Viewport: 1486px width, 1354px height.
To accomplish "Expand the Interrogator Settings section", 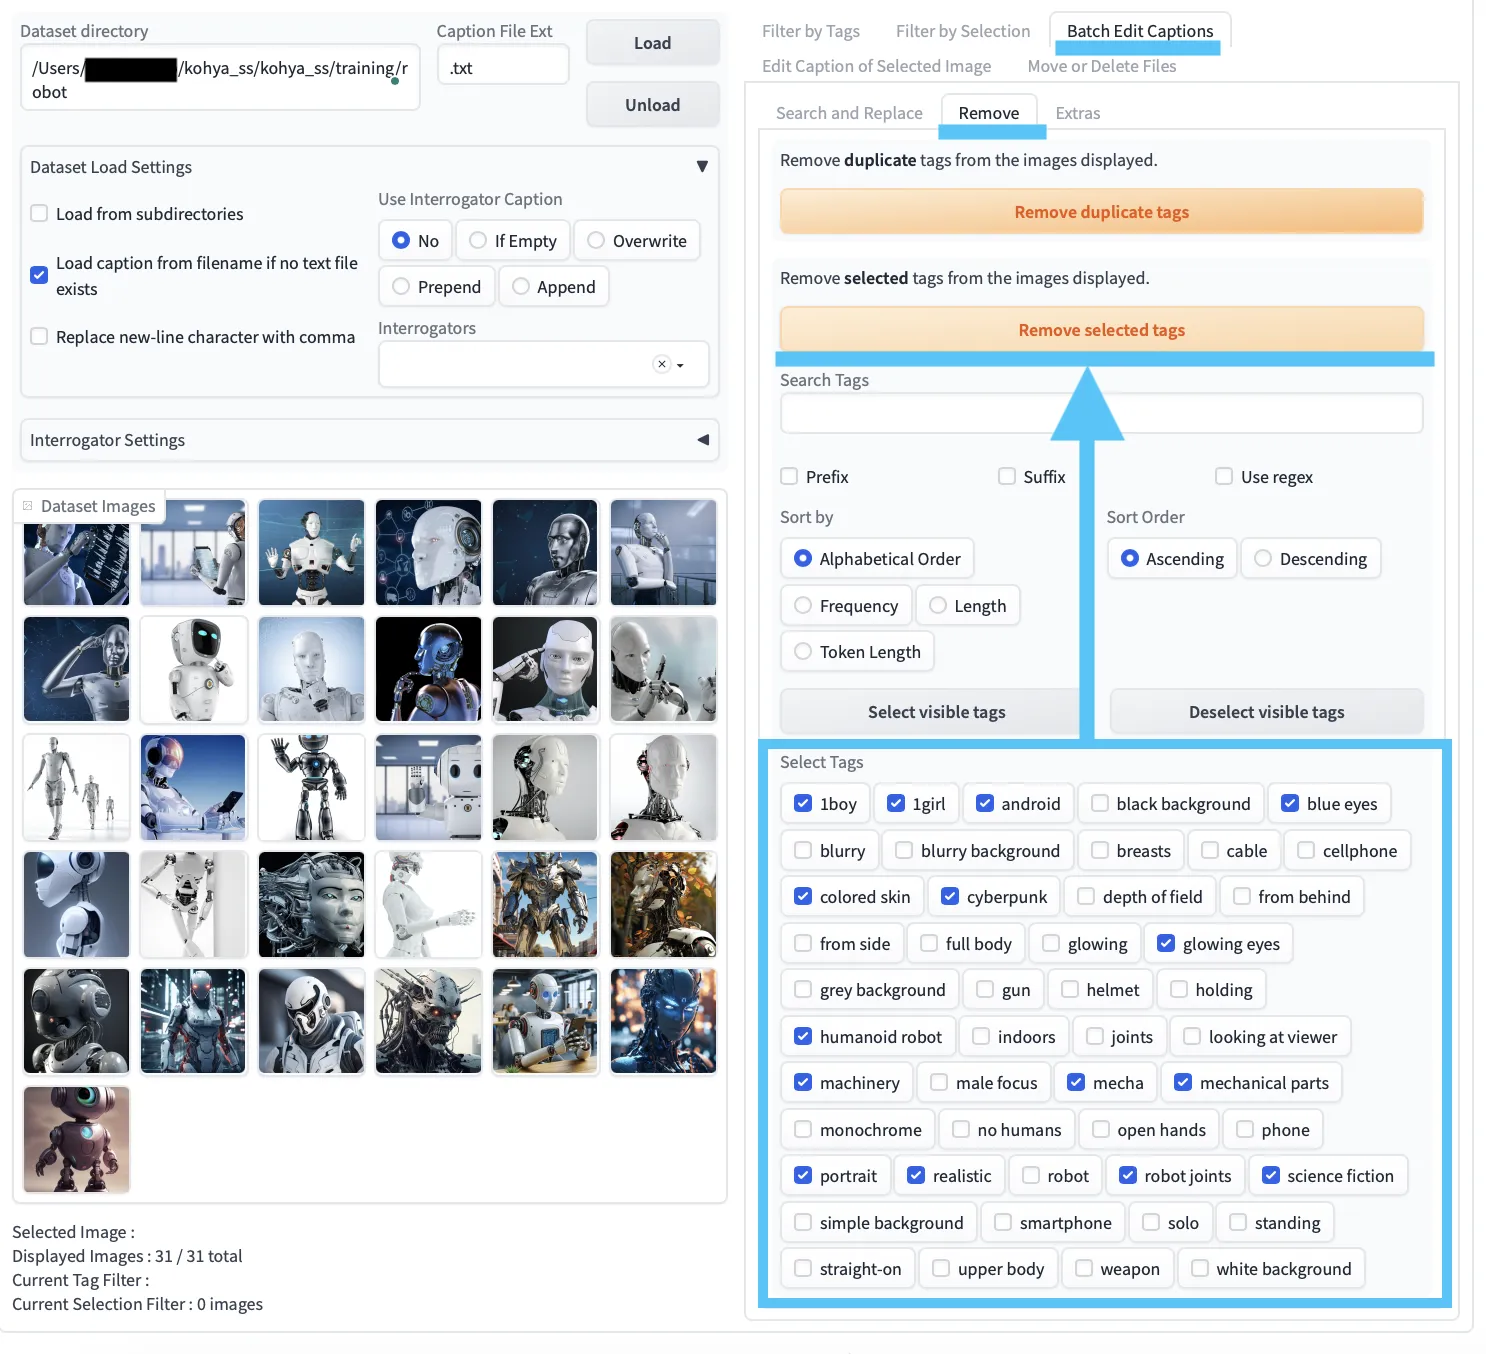I will [702, 440].
